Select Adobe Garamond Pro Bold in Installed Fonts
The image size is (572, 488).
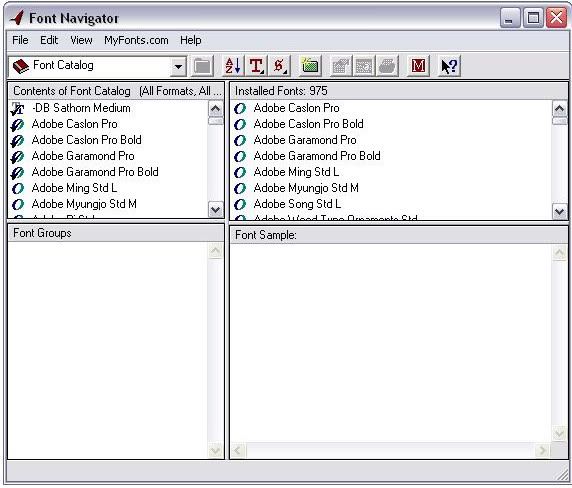point(317,156)
